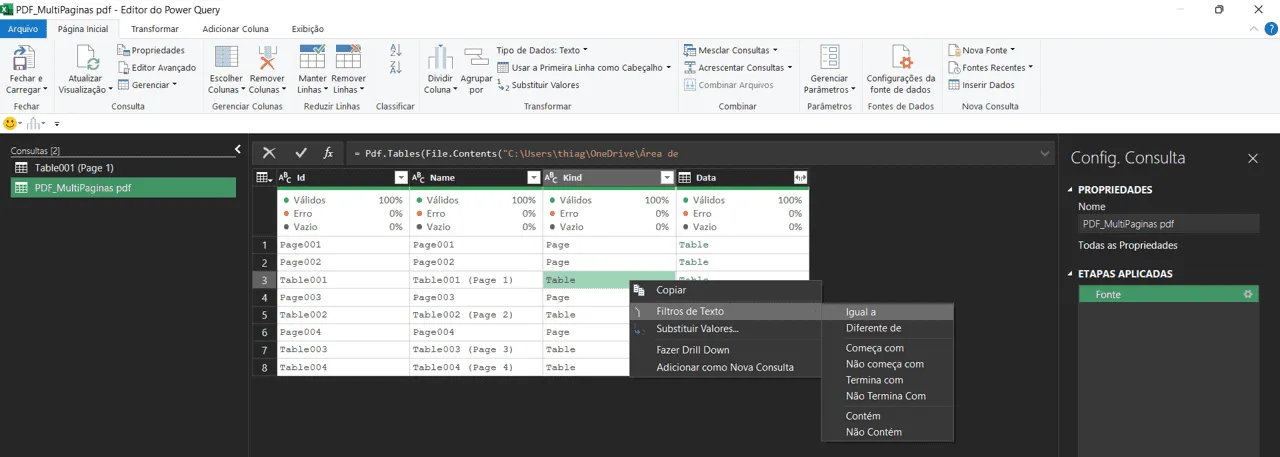The image size is (1280, 457).
Task: Open the Todas as Propriedades link
Action: [x=1127, y=245]
